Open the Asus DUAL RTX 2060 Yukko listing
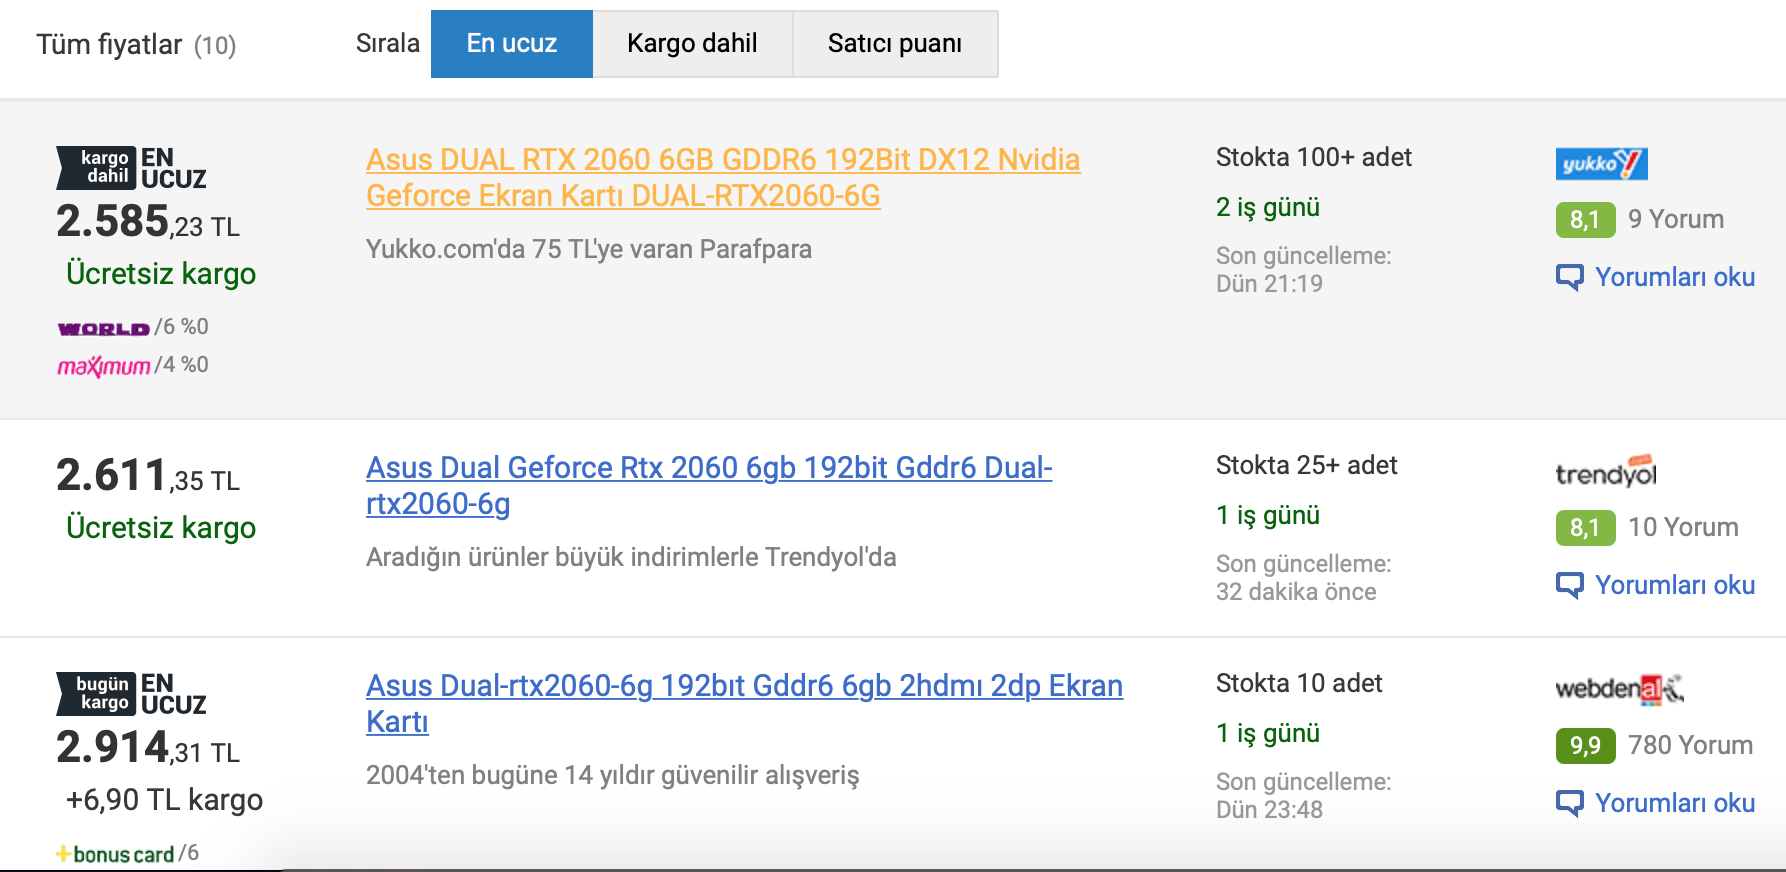Image resolution: width=1786 pixels, height=872 pixels. coord(722,177)
